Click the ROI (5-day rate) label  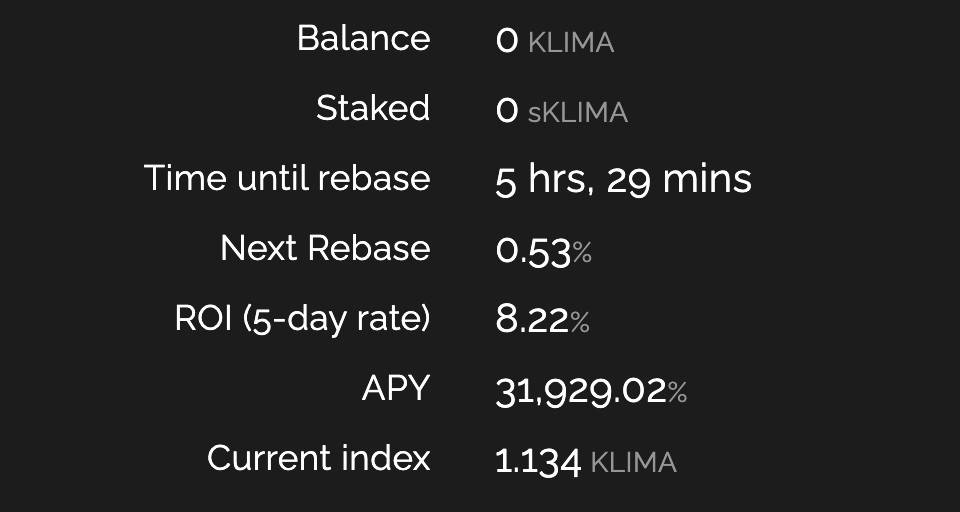[302, 319]
